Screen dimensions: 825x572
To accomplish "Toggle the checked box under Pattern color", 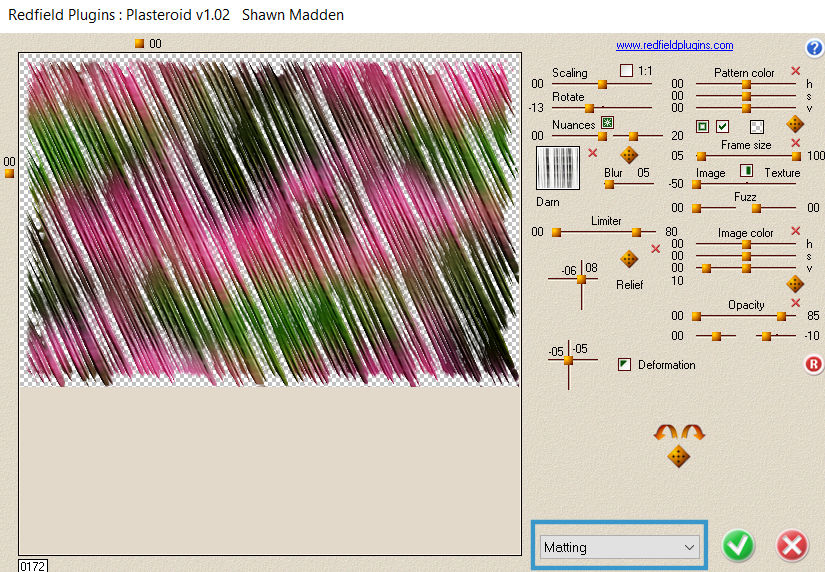I will click(x=722, y=126).
